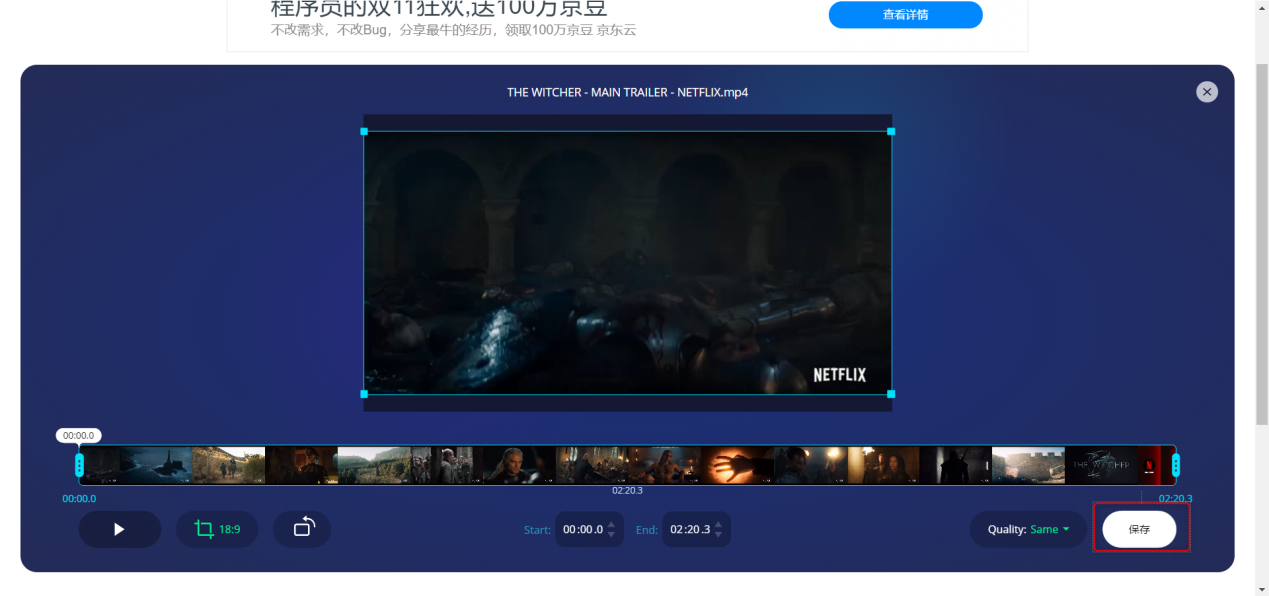Select the video file title text

(628, 92)
